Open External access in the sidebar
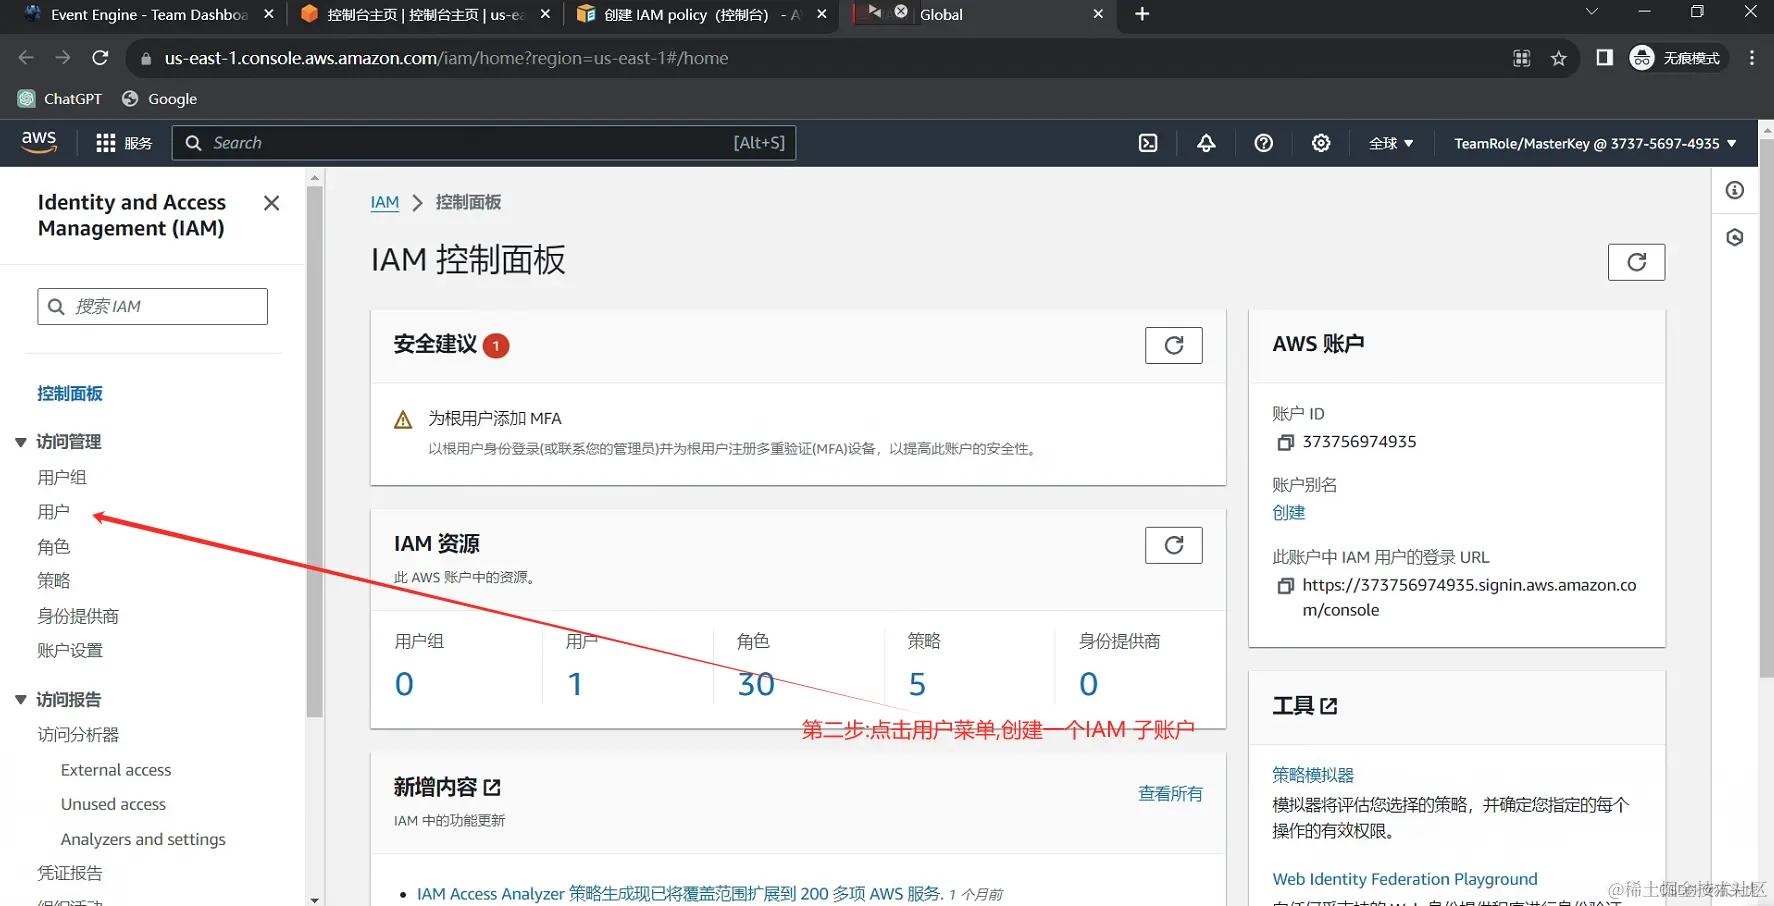 point(116,770)
